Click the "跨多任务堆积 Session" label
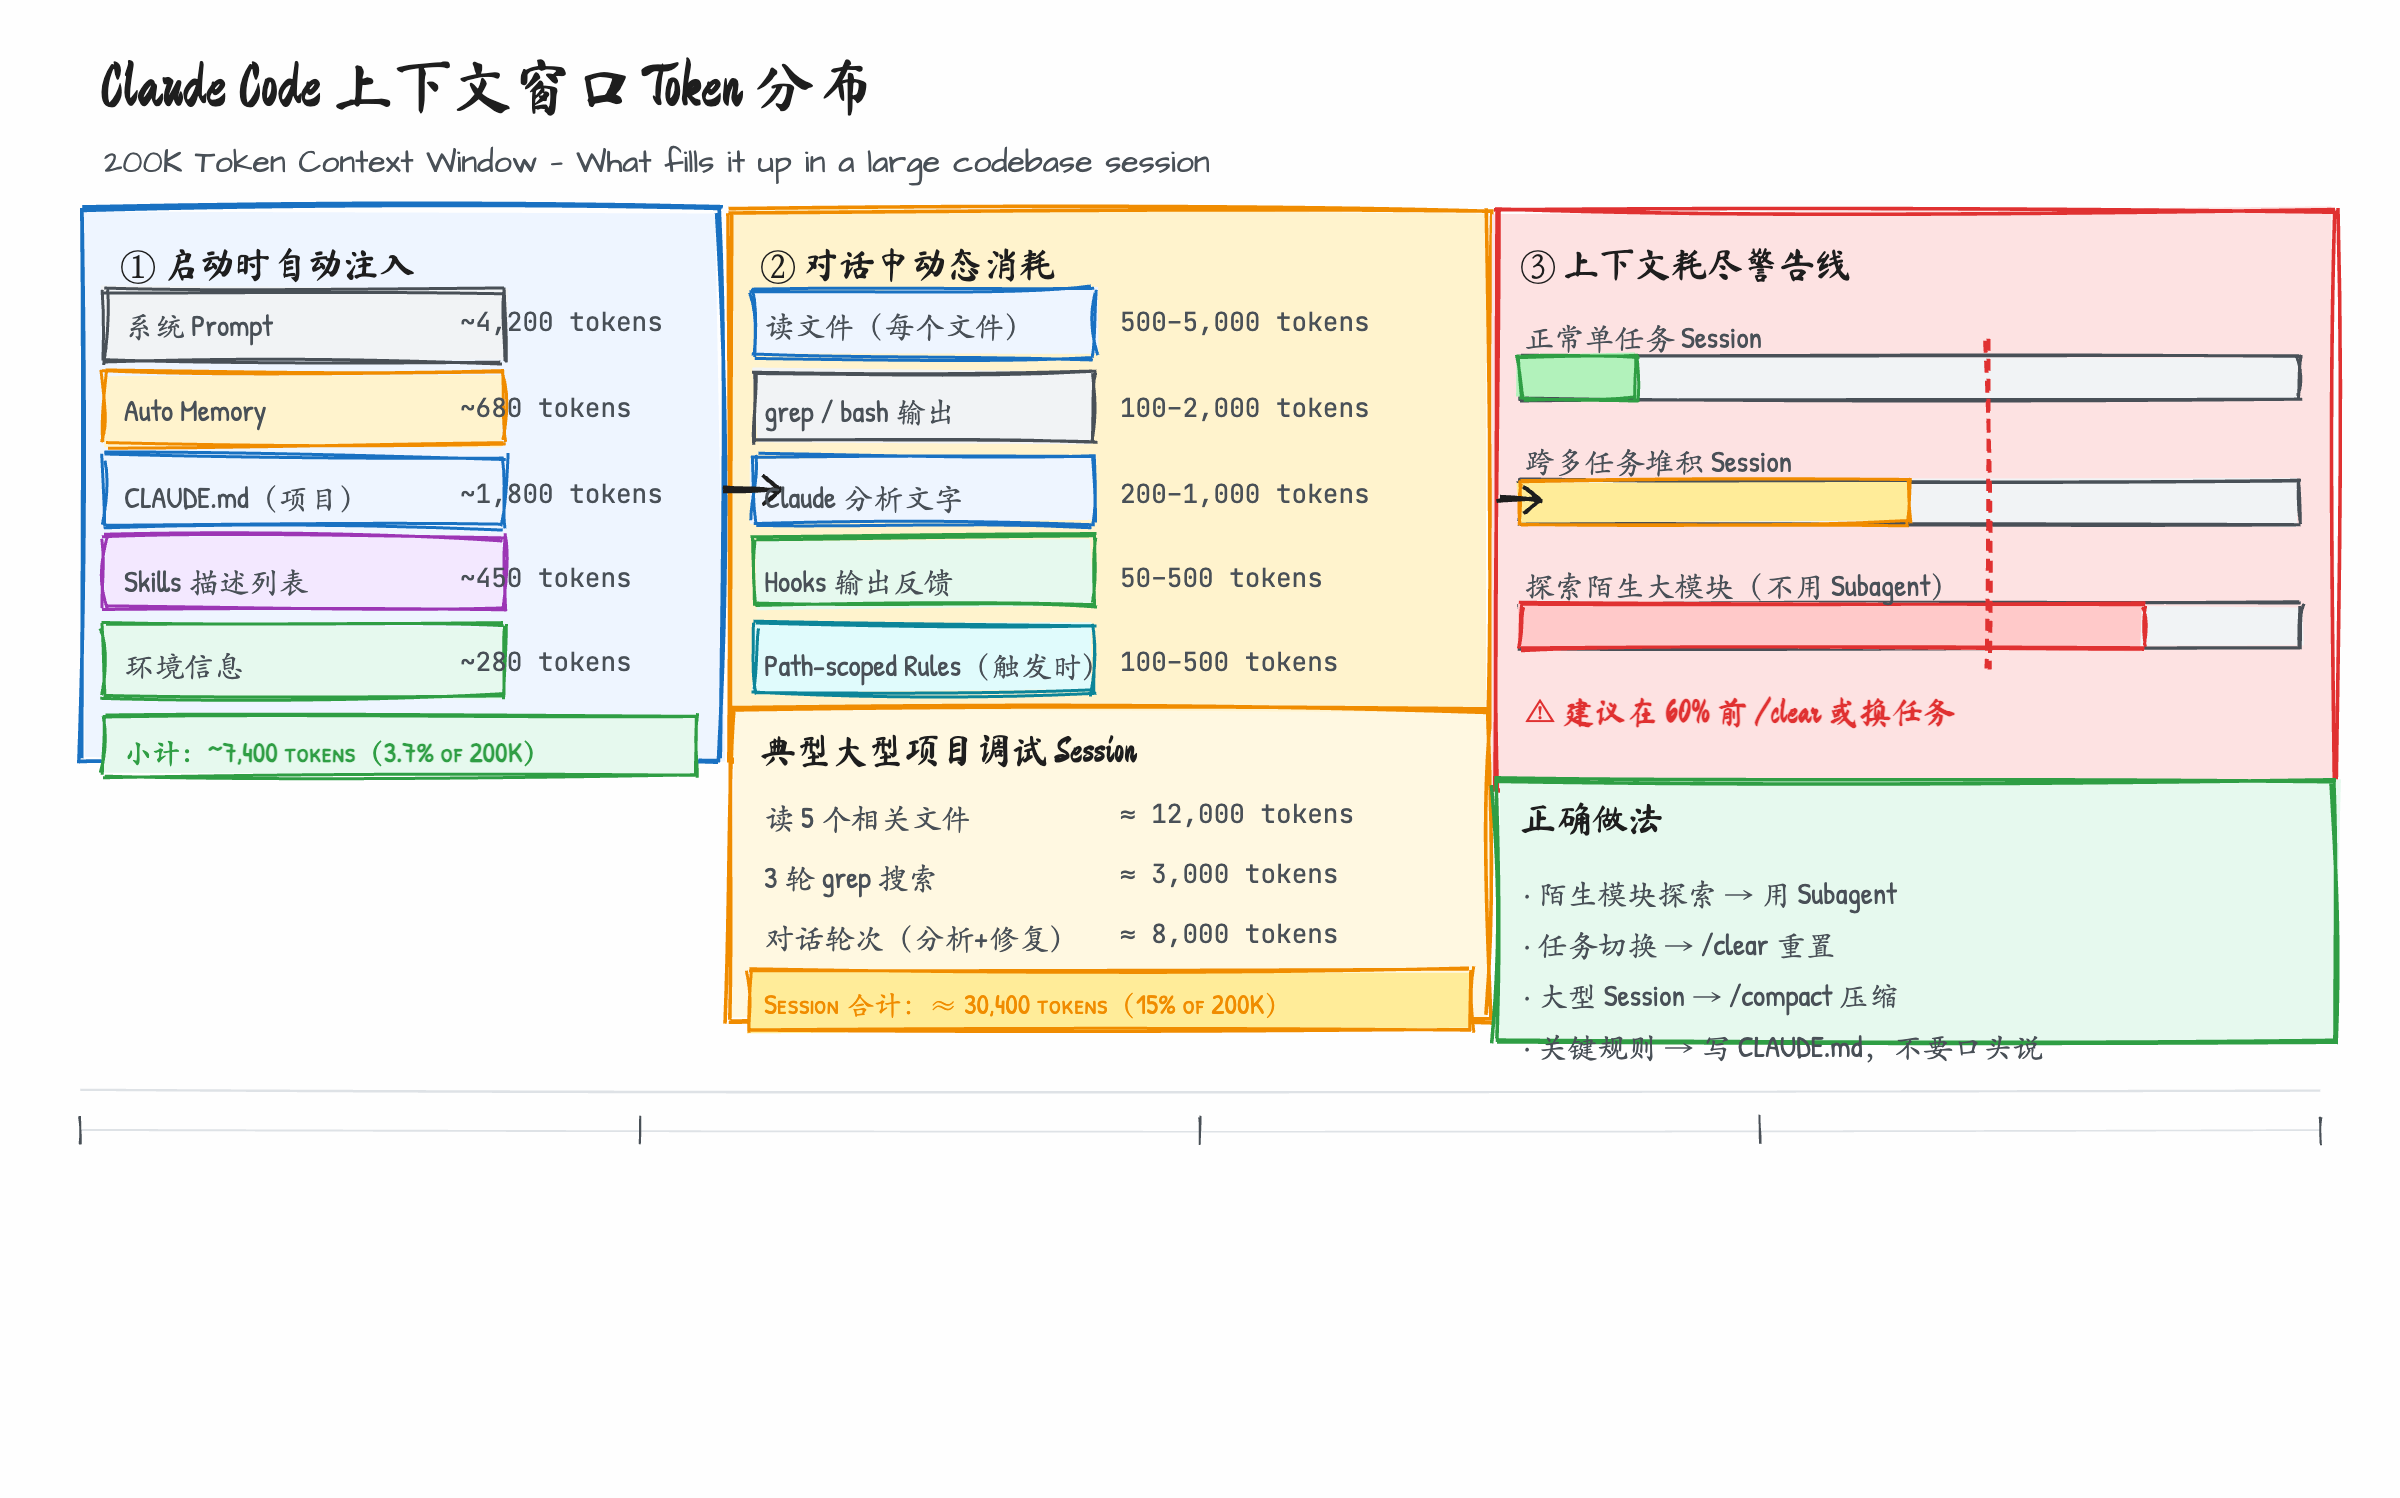Viewport: 2400px width, 1498px height. coord(1659,463)
